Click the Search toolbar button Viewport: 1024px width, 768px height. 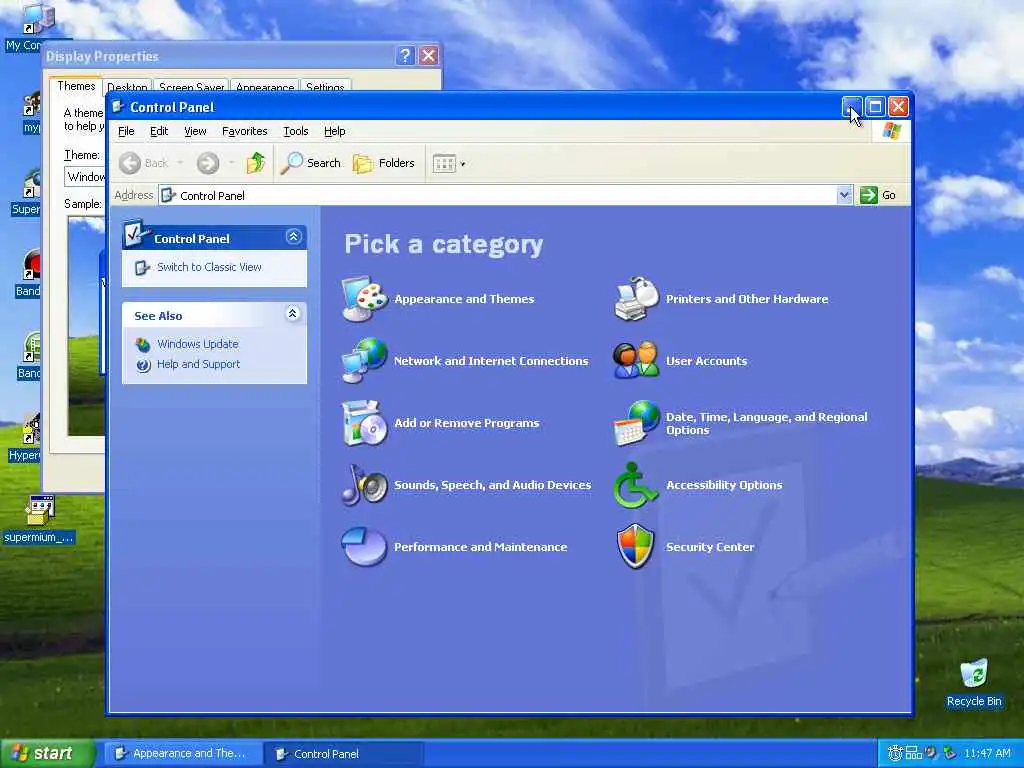310,163
